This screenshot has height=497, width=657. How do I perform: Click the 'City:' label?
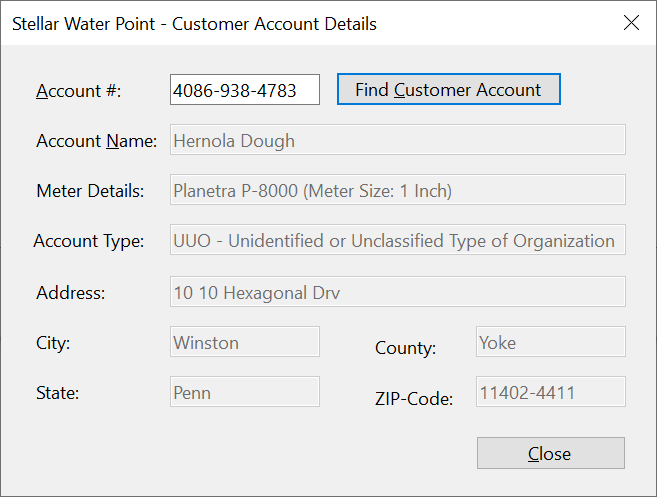[53, 343]
